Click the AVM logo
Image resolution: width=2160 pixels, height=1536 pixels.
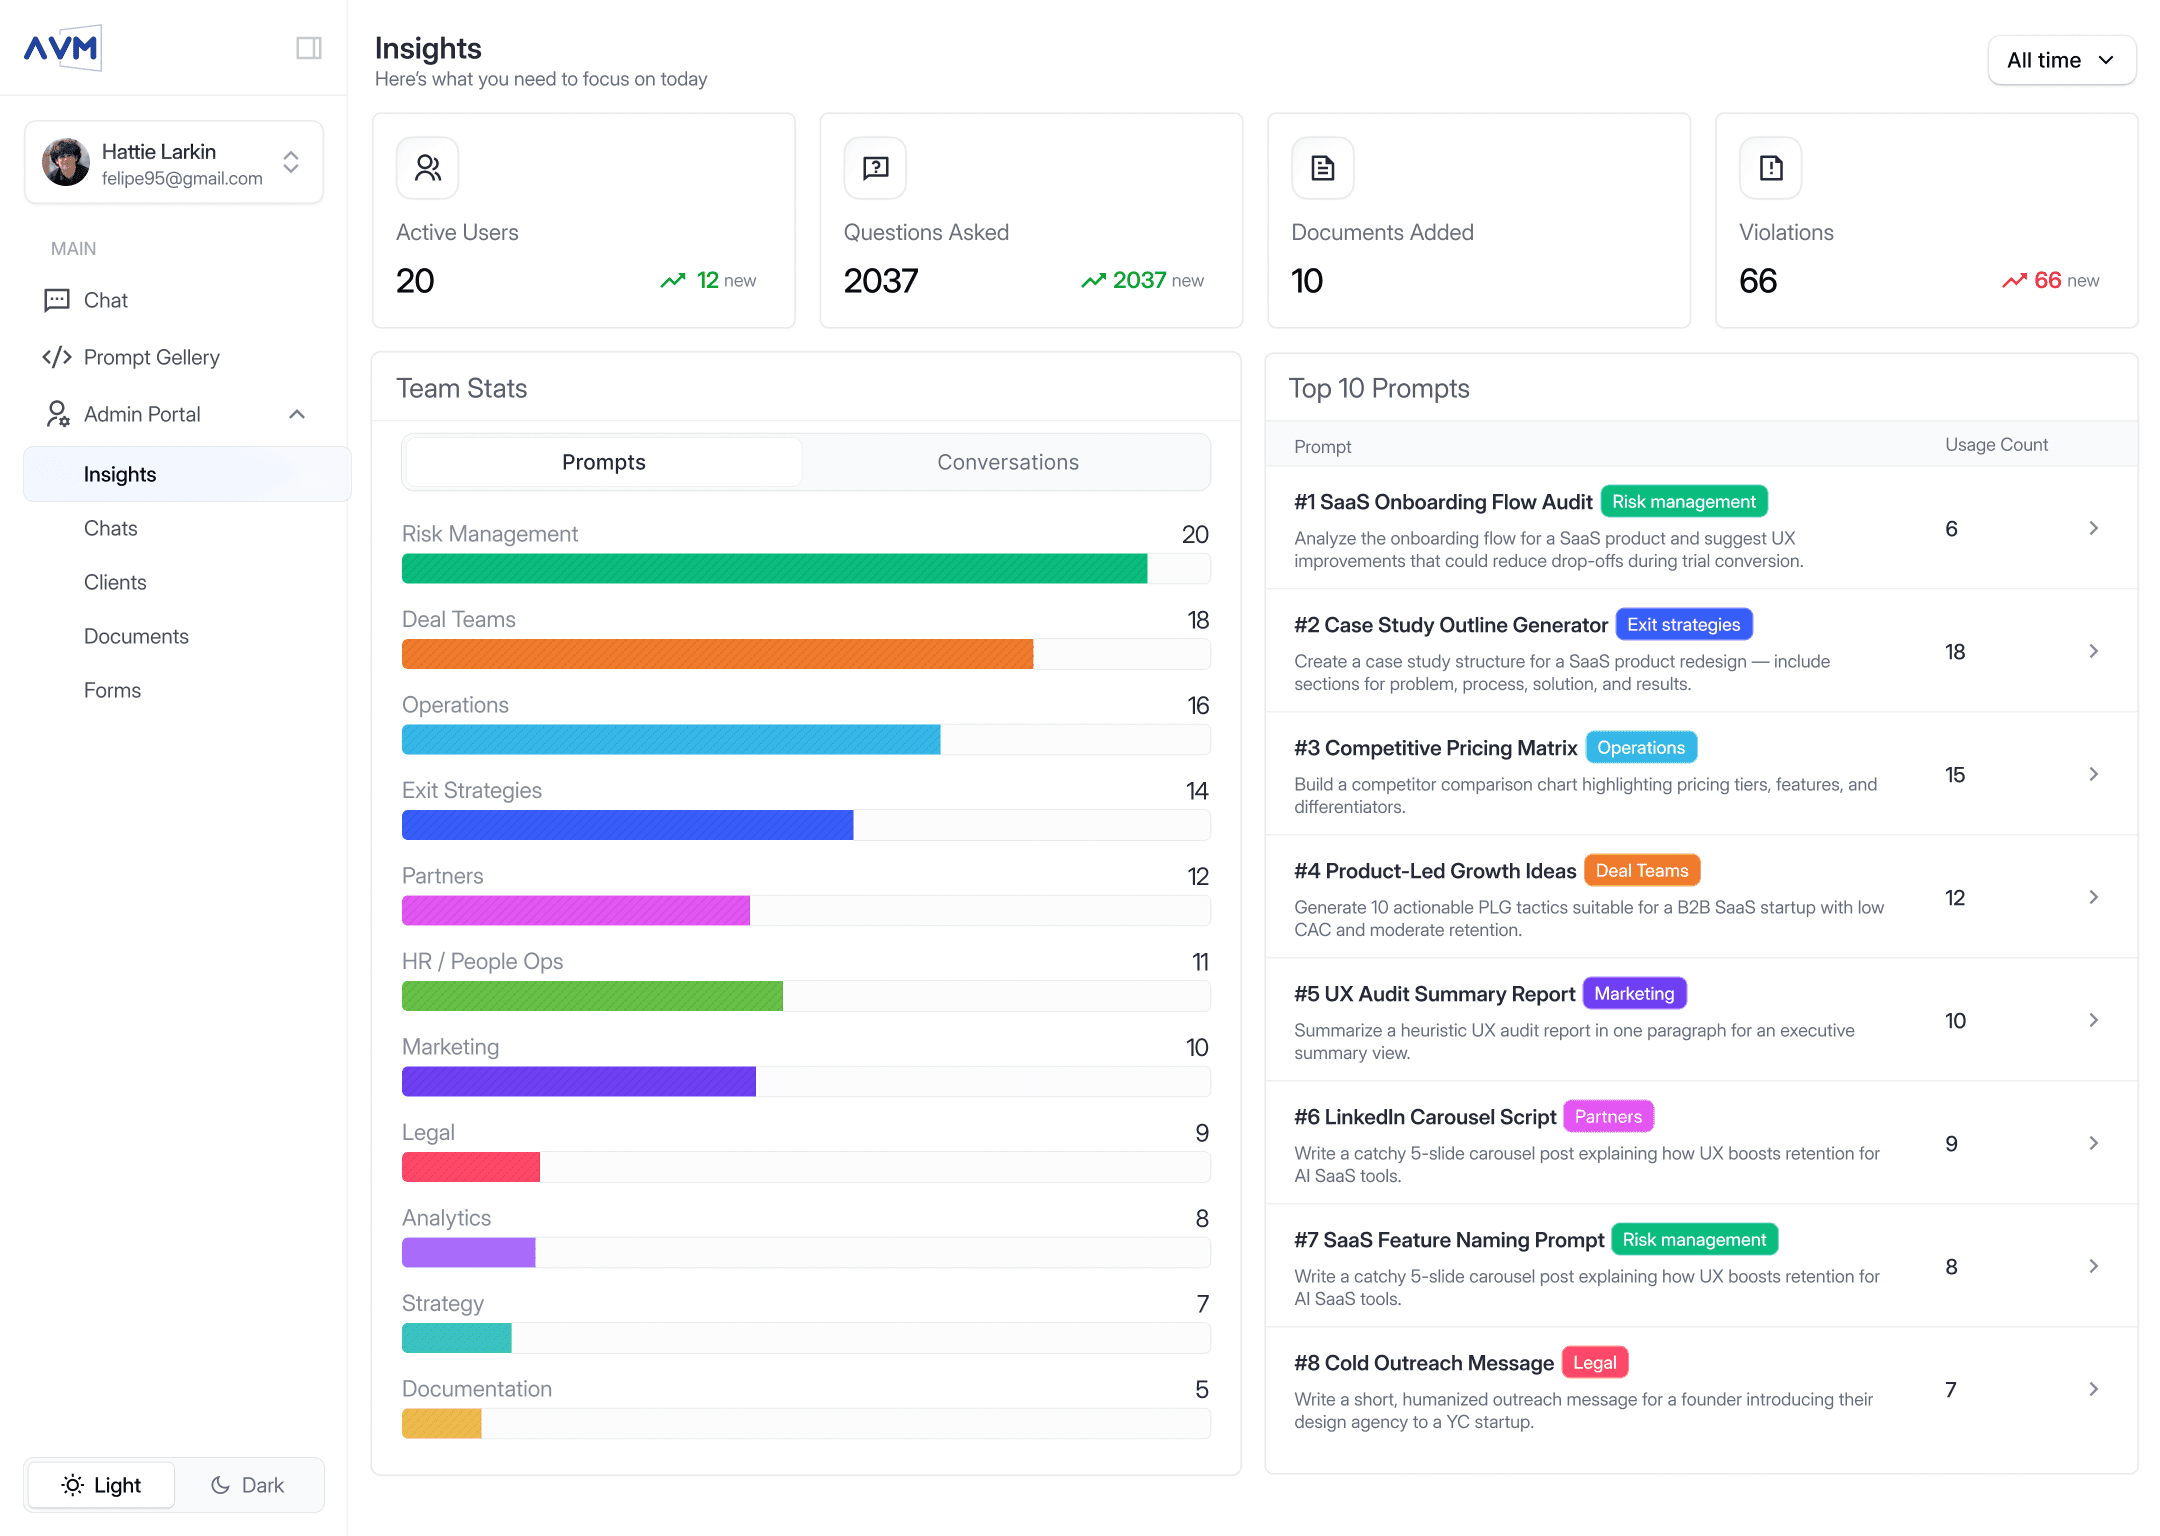tap(62, 48)
